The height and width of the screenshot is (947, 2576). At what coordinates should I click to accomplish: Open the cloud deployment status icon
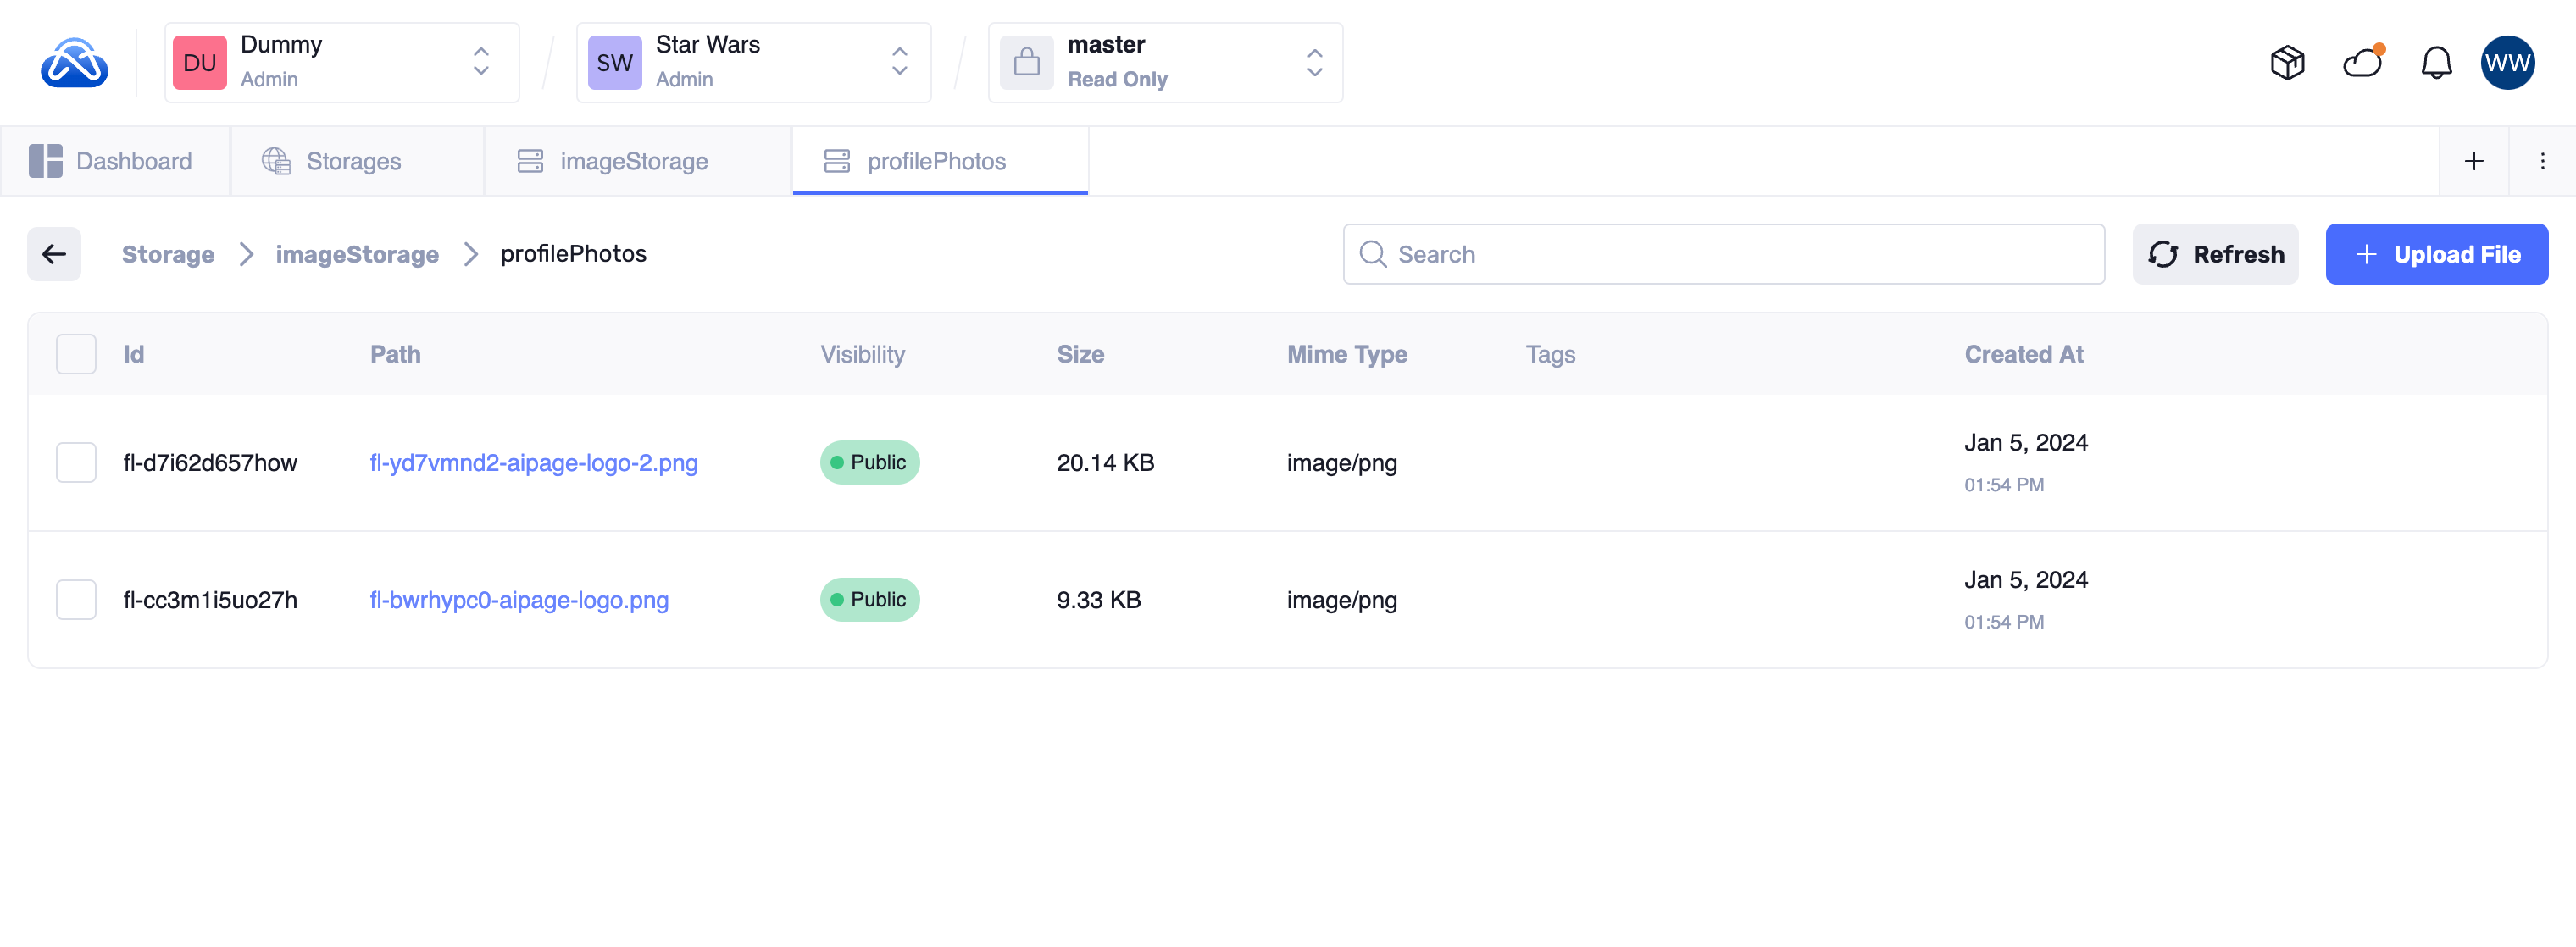tap(2362, 63)
